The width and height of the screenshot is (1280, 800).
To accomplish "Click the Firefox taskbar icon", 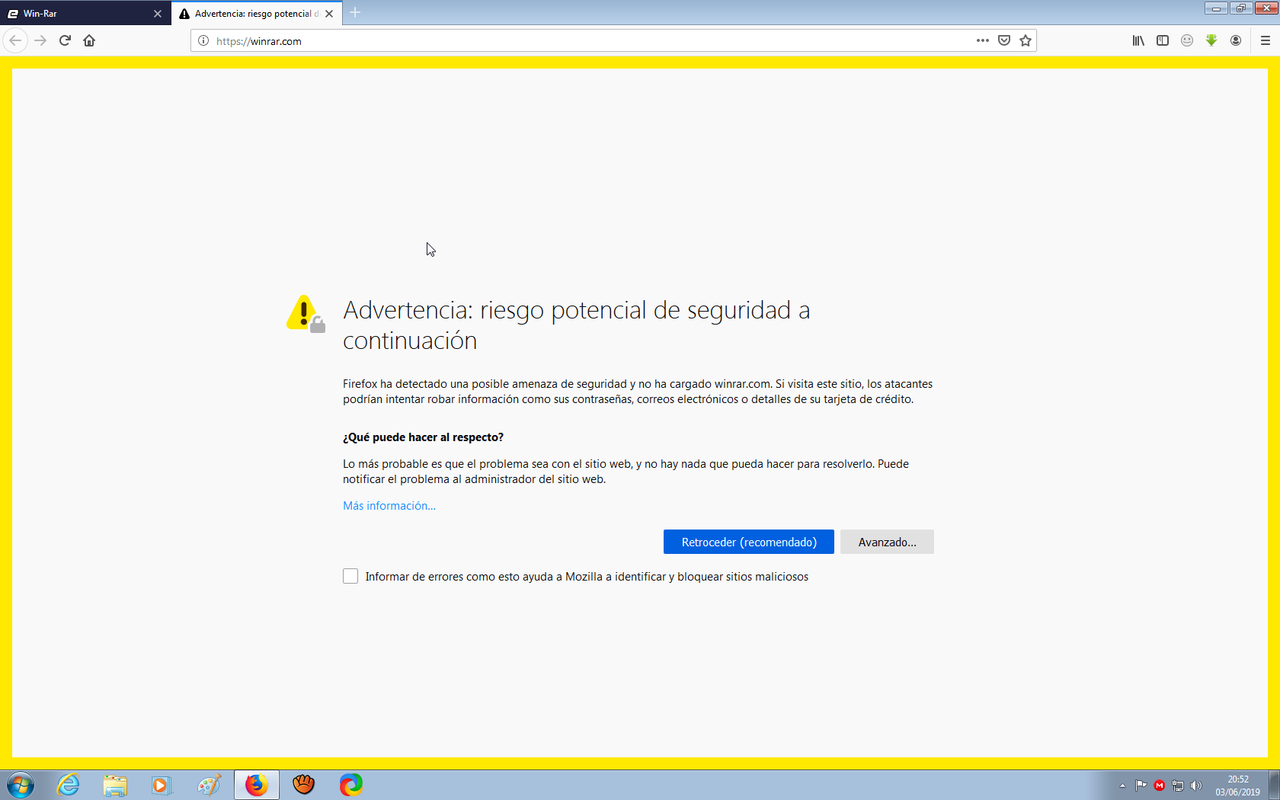I will click(x=257, y=785).
